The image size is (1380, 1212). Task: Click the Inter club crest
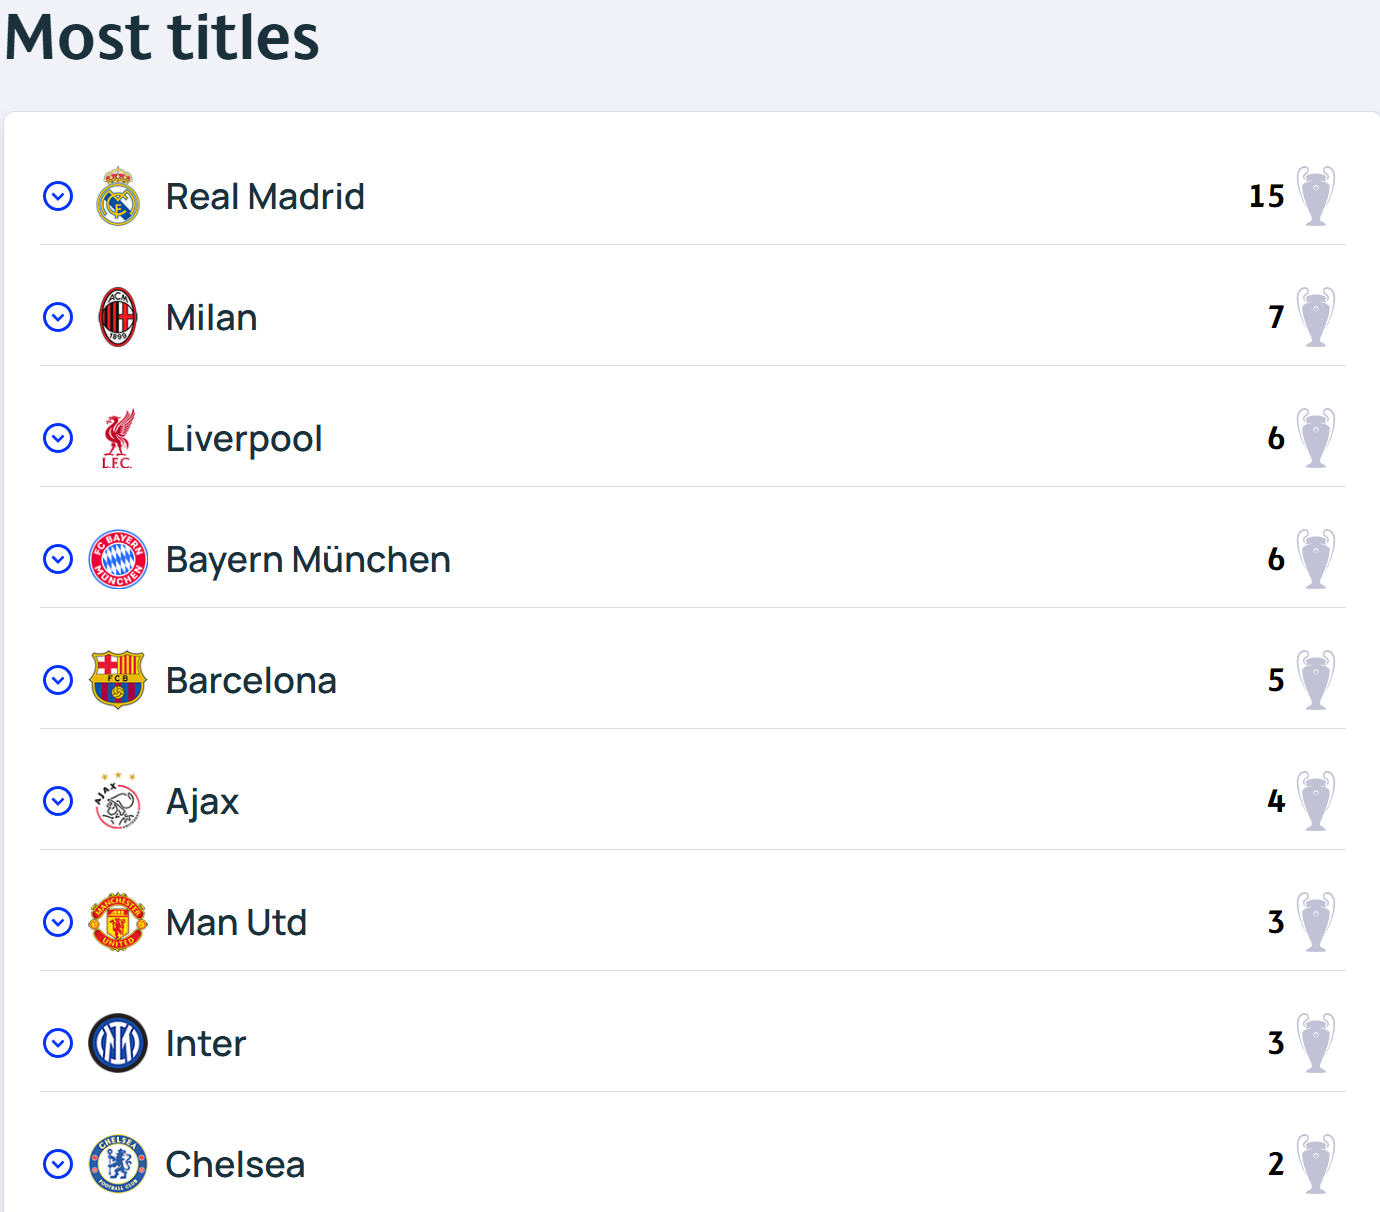118,1043
